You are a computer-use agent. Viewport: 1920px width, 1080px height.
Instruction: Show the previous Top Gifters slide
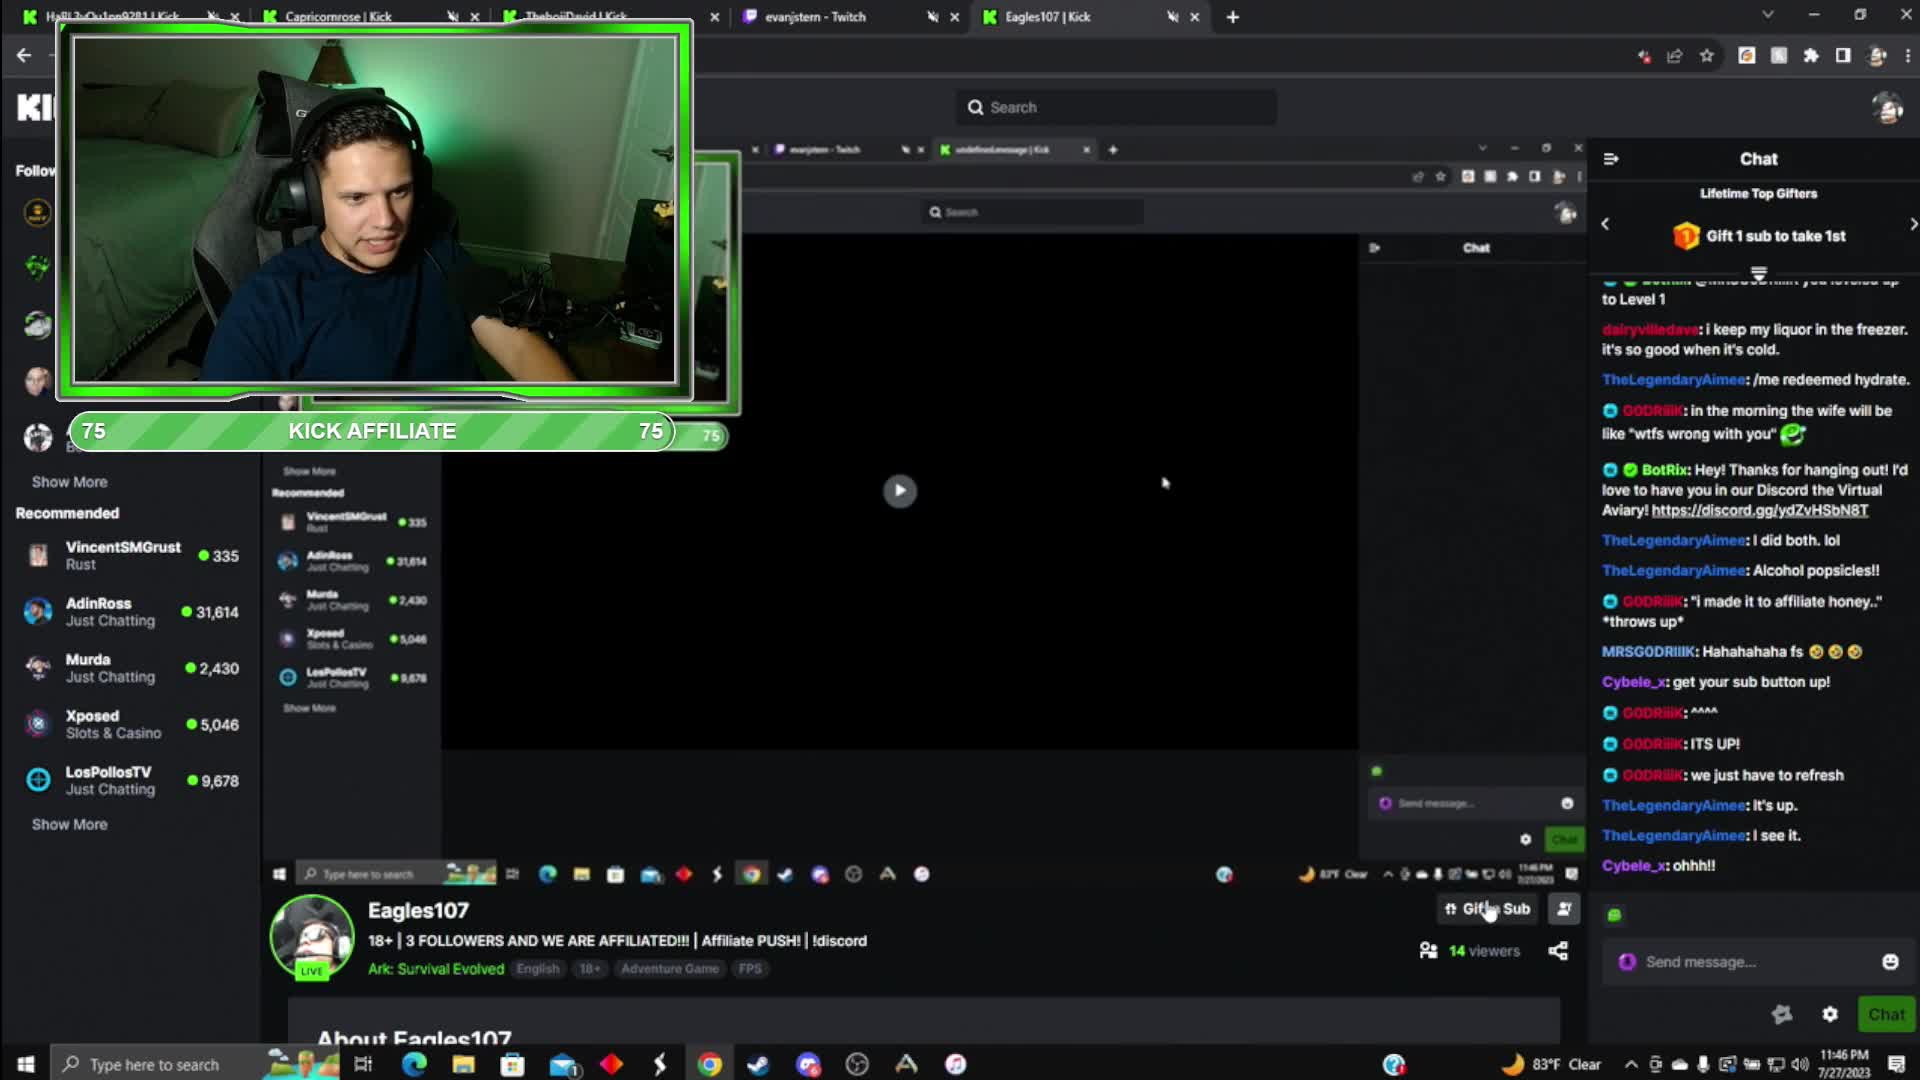[x=1606, y=224]
